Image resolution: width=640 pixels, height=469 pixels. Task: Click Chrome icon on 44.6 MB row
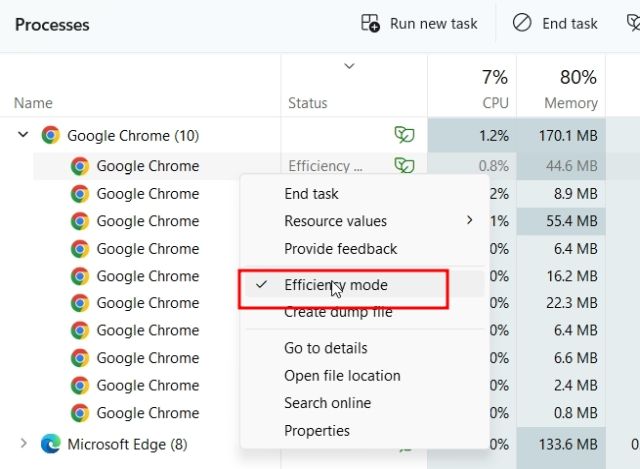tap(80, 166)
